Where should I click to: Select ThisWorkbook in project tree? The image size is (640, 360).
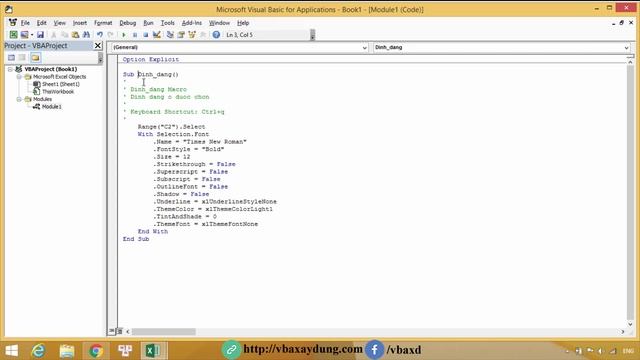tap(58, 92)
